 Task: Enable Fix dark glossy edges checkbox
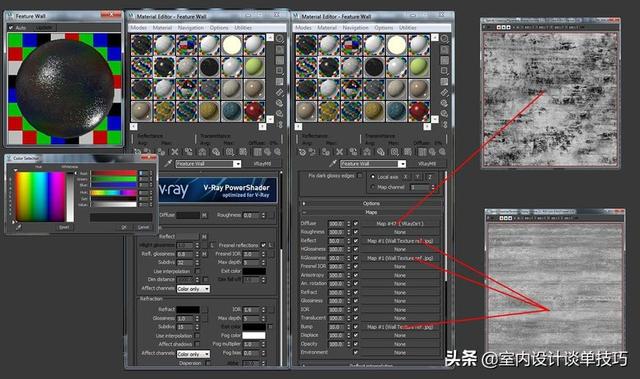360,175
